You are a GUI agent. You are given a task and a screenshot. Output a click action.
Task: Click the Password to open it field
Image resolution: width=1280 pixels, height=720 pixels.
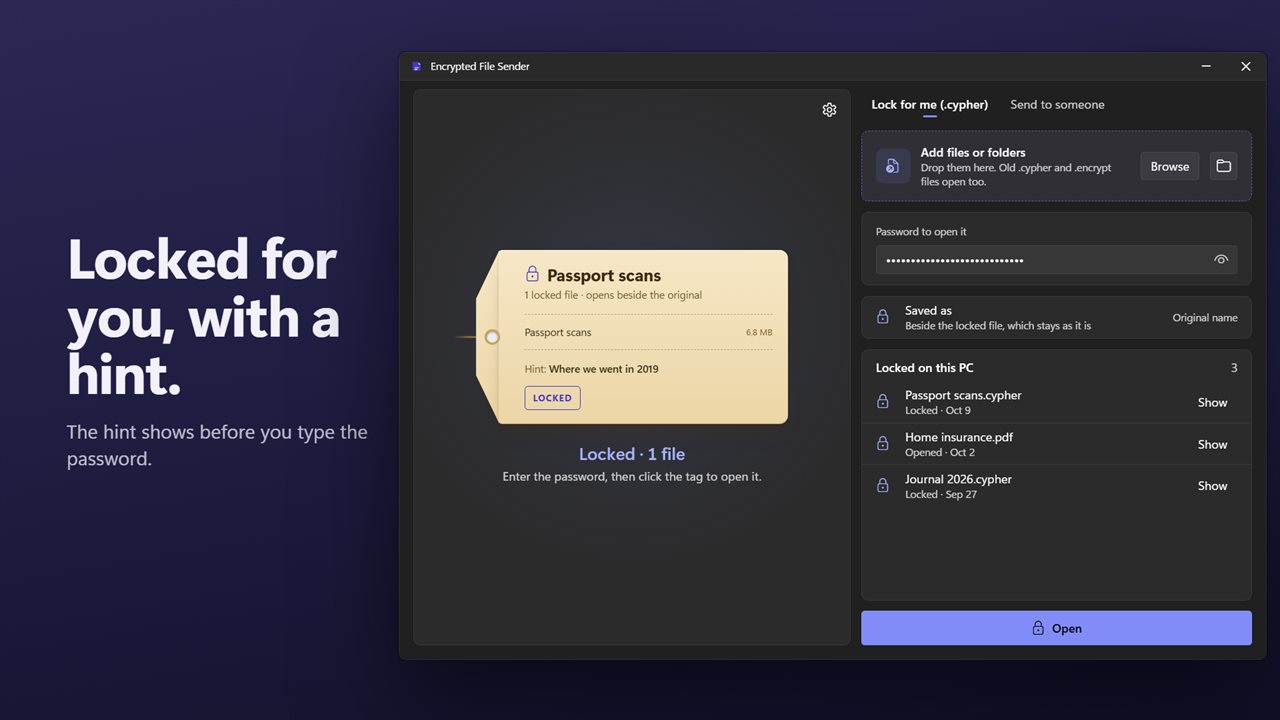pos(1056,260)
